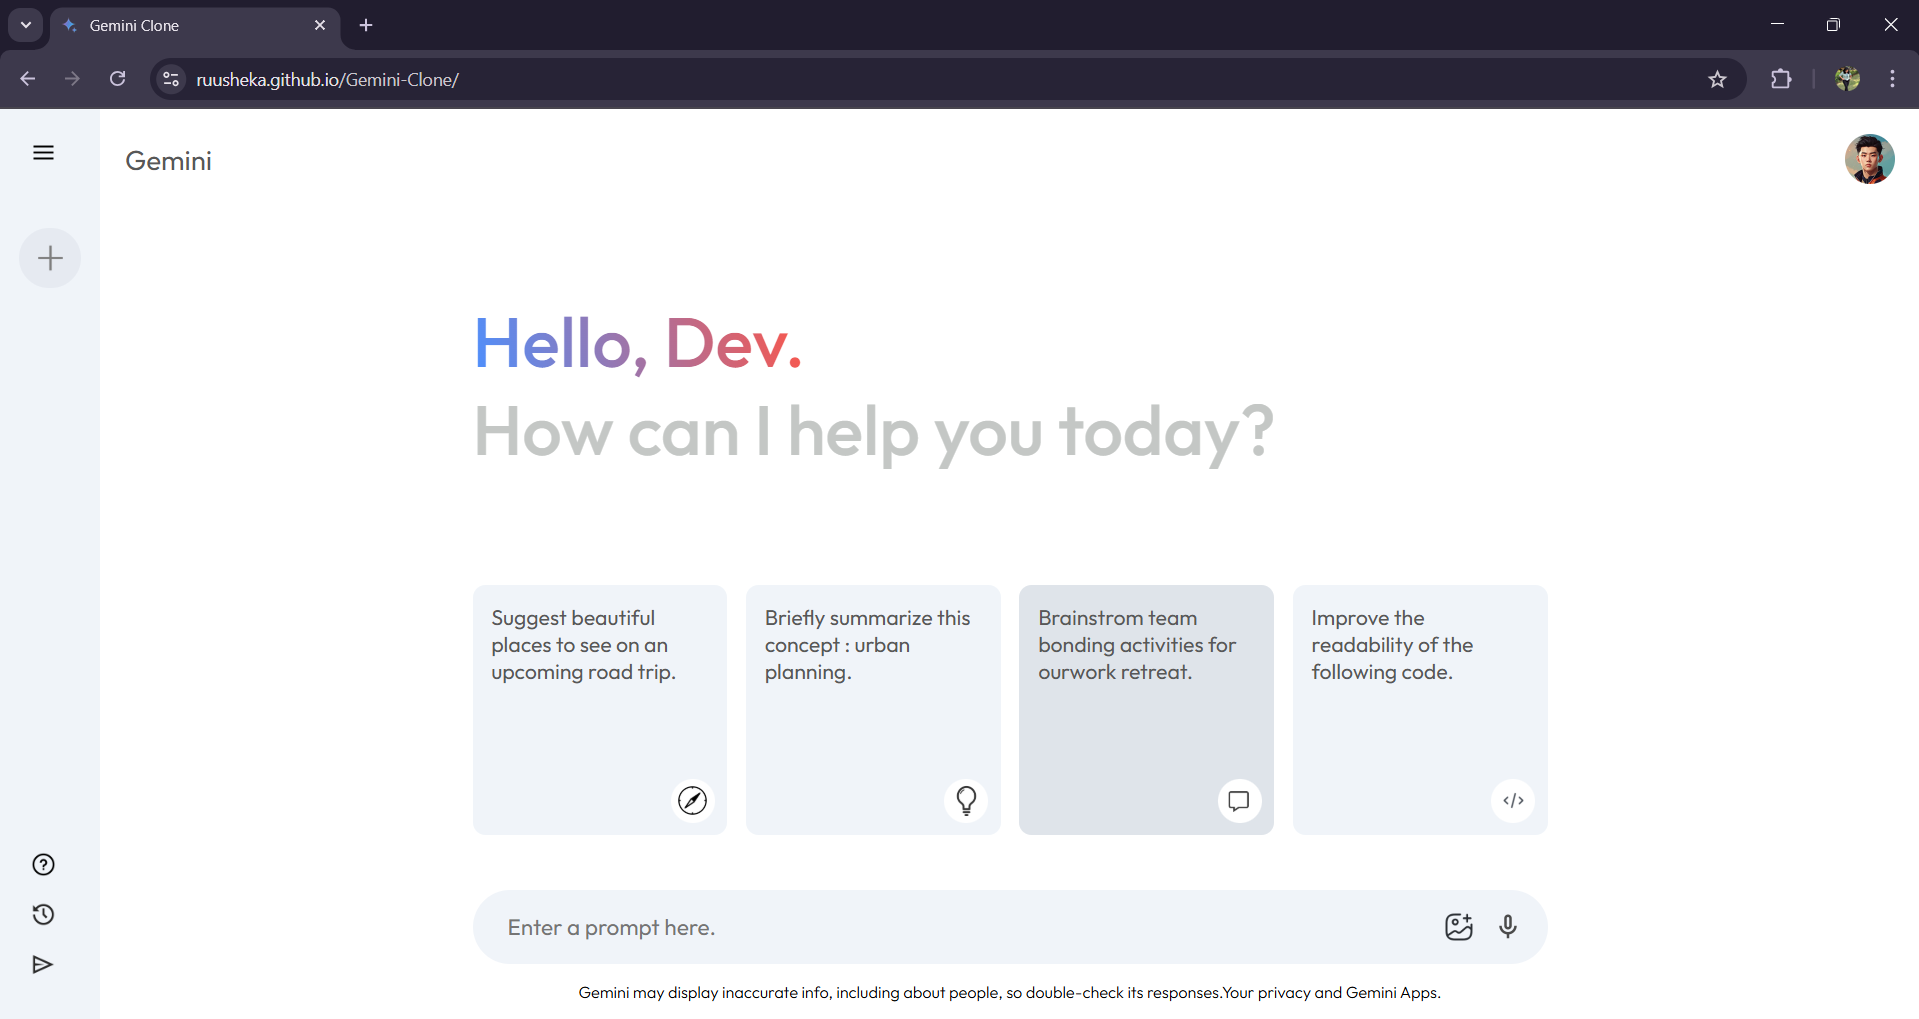Open a new browser tab
Screen dimensions: 1919x1019
(x=366, y=25)
